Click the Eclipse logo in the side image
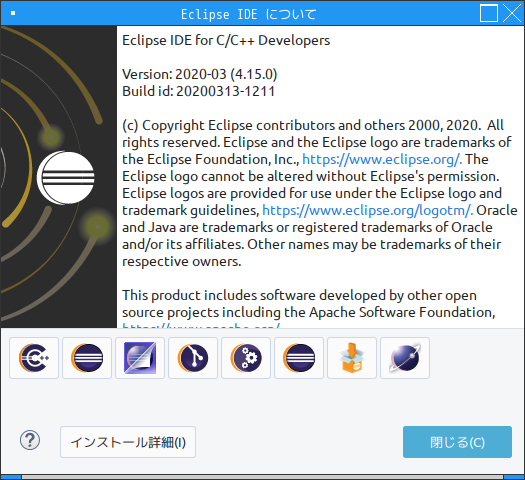The height and width of the screenshot is (480, 525). click(x=66, y=177)
